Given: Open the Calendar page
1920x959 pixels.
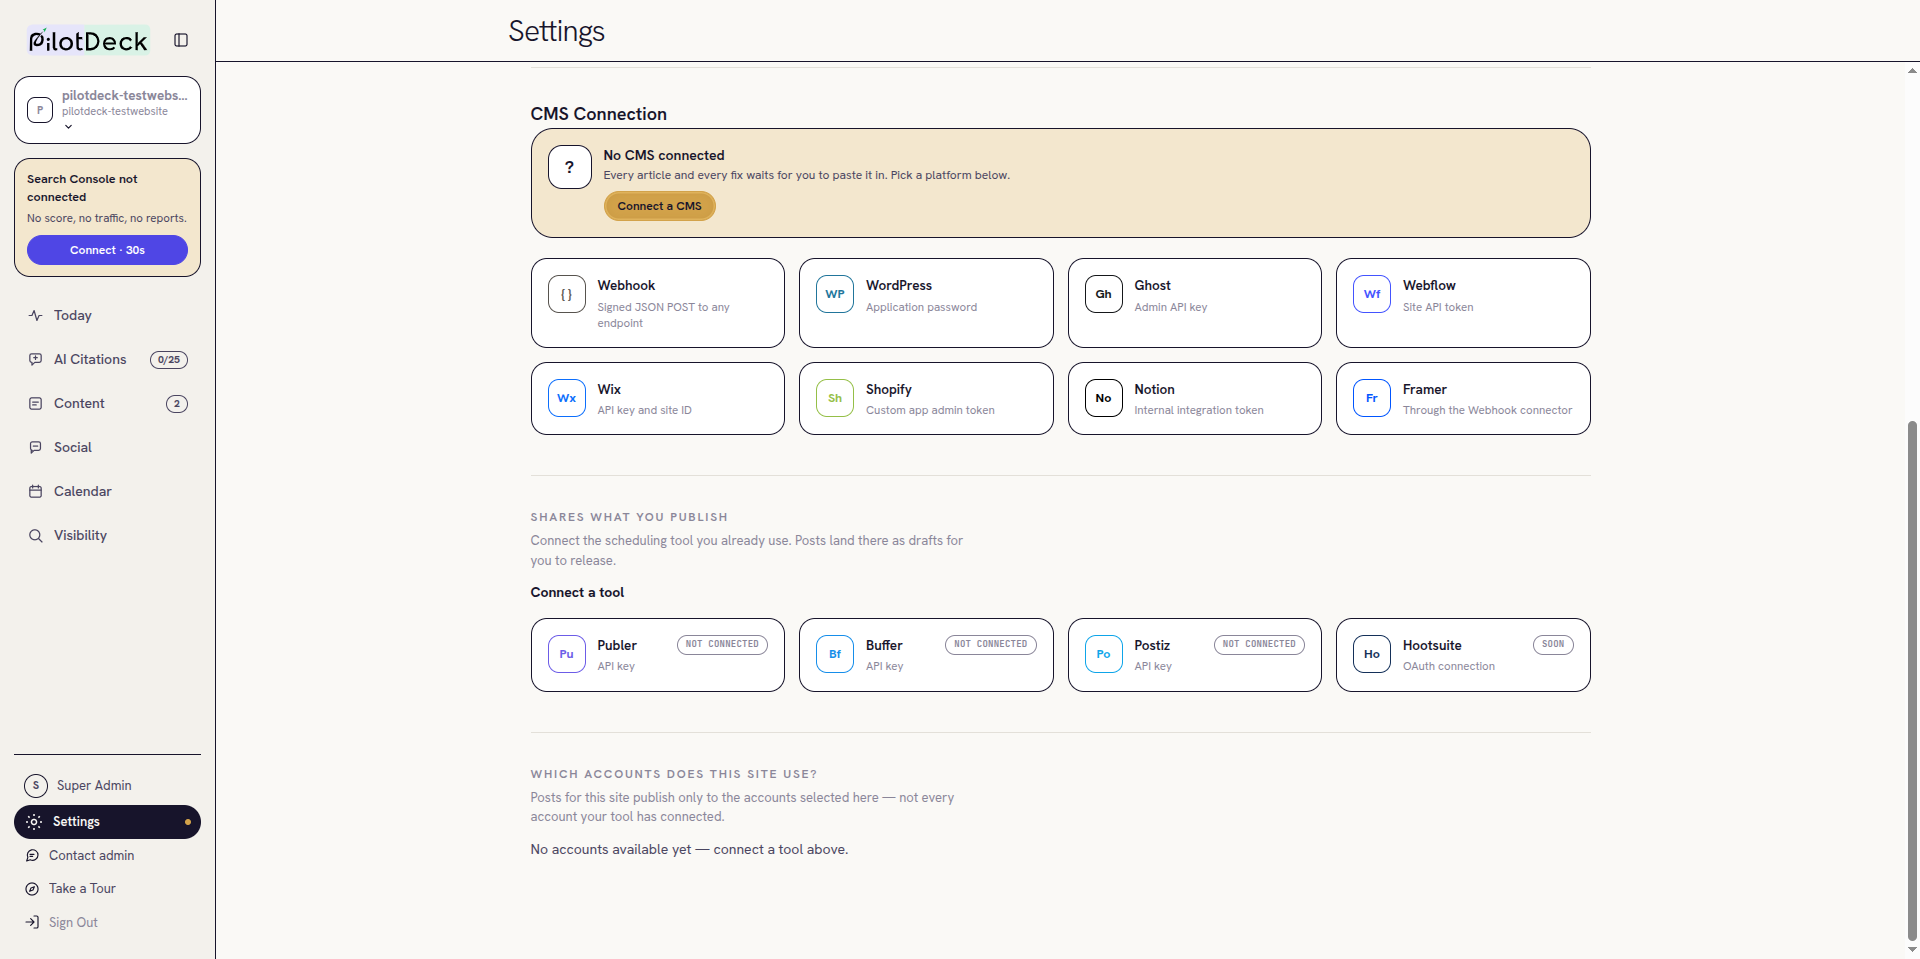Looking at the screenshot, I should (x=107, y=491).
